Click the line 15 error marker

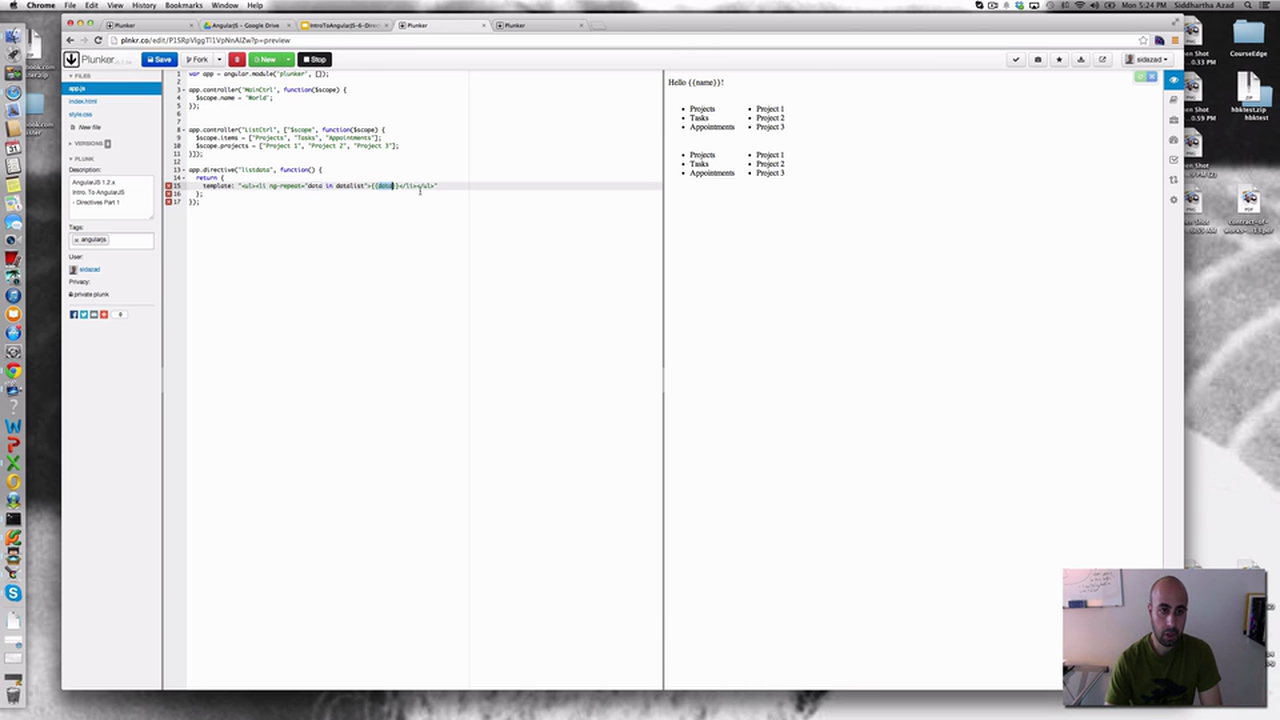[x=168, y=186]
